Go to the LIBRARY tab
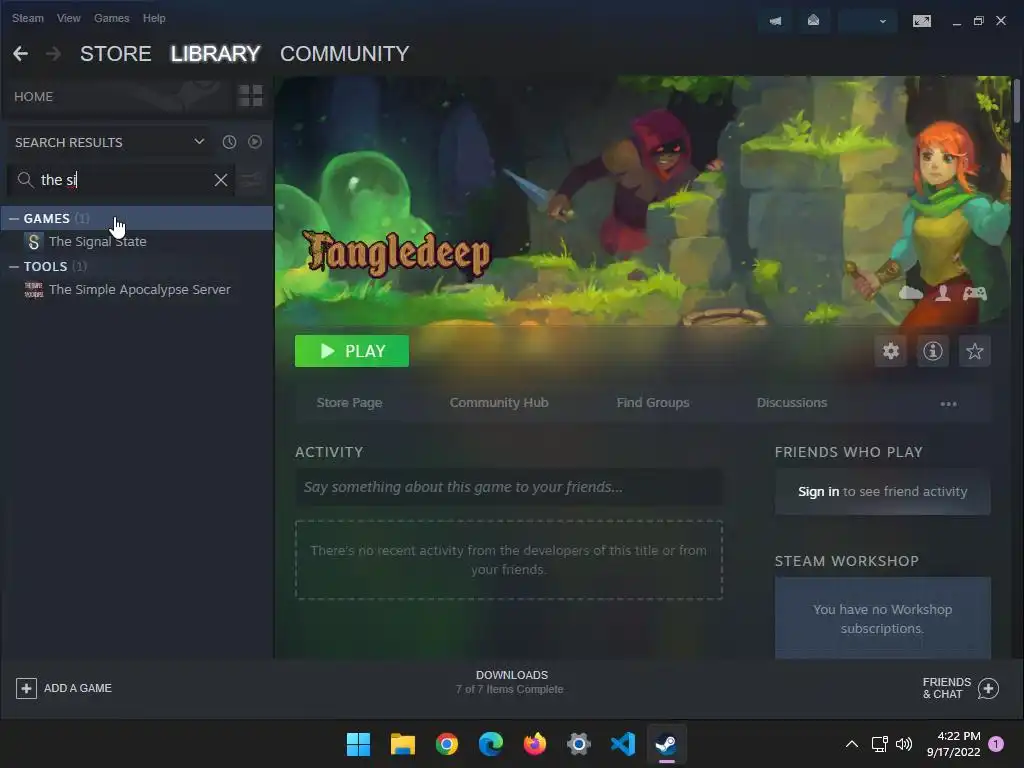1024x768 pixels. [216, 54]
